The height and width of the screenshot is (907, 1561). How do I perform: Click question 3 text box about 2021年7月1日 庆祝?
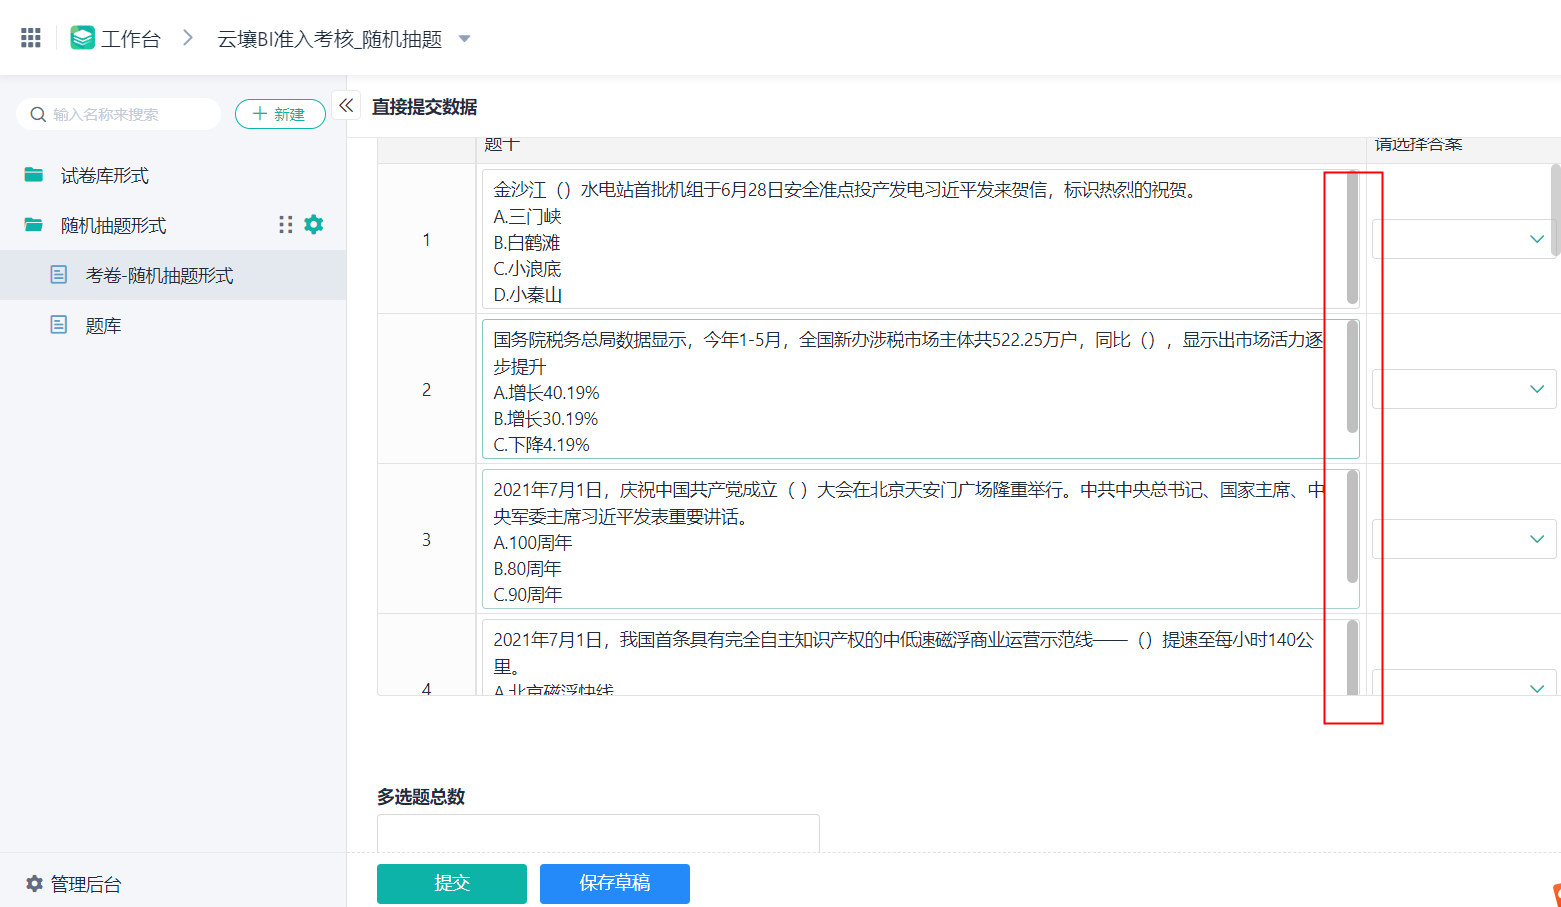point(920,539)
